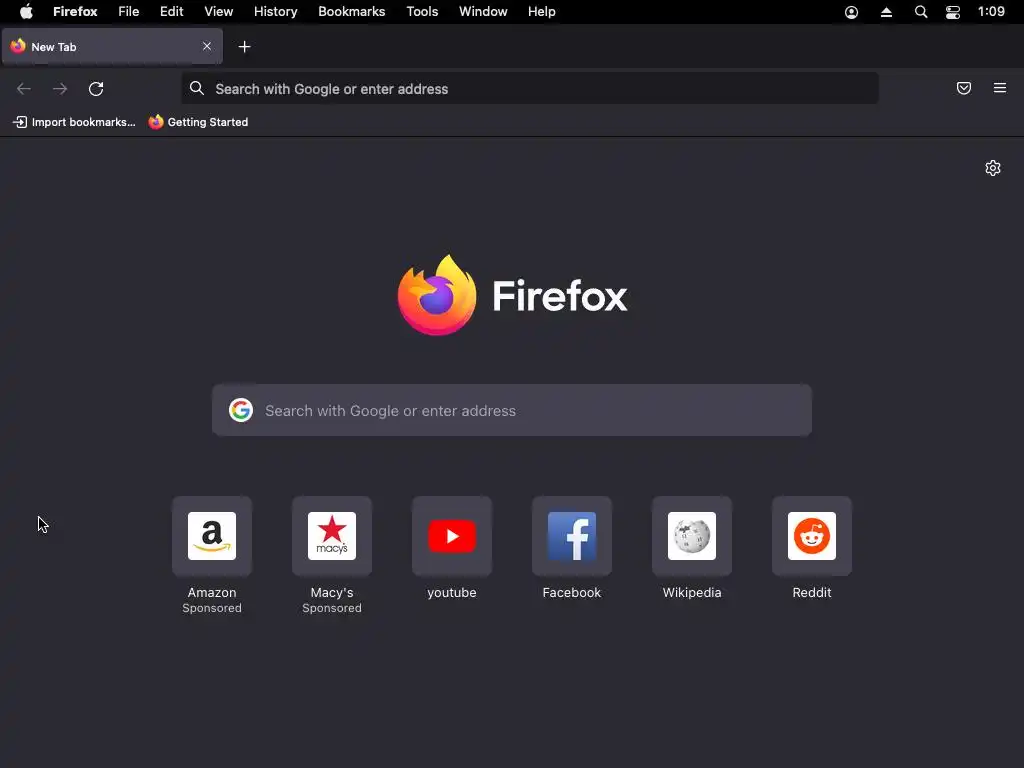Open the File menu
The image size is (1024, 768).
[x=129, y=12]
